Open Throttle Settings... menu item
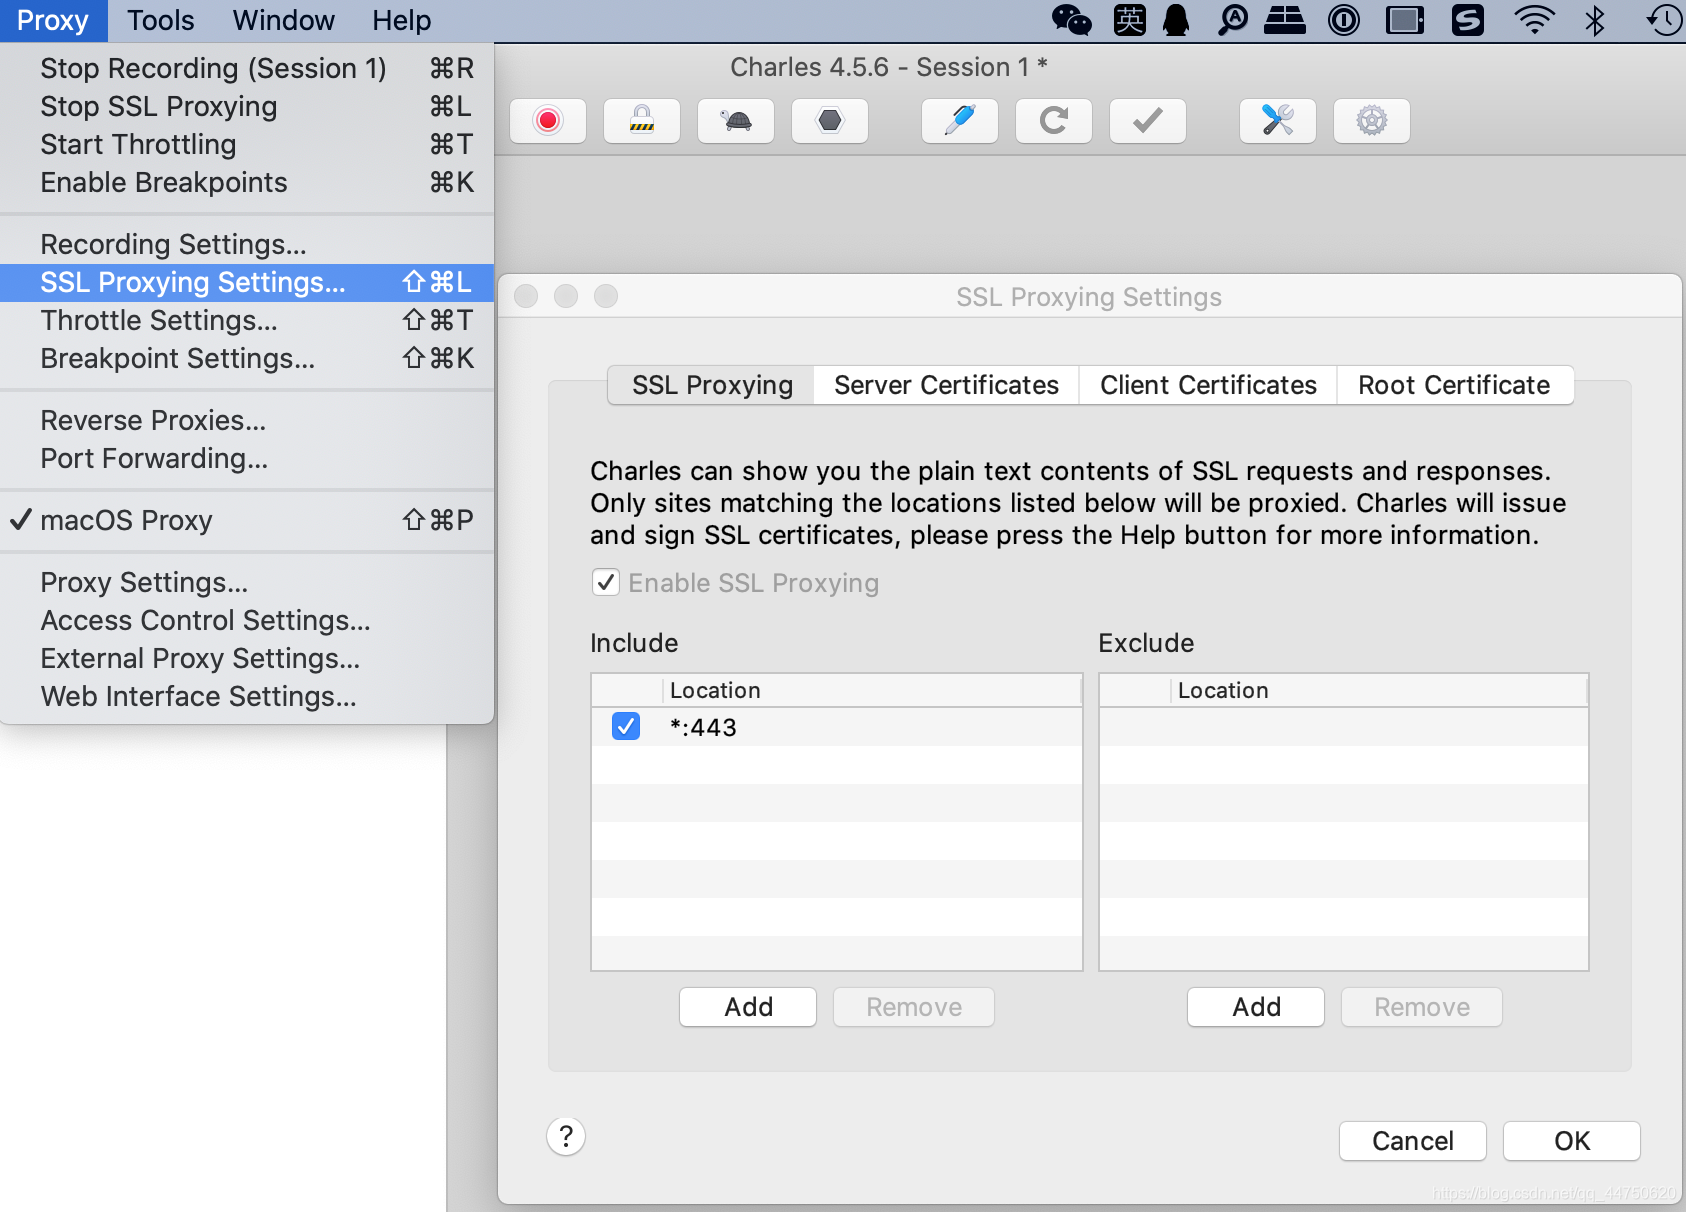This screenshot has width=1686, height=1212. (x=247, y=320)
